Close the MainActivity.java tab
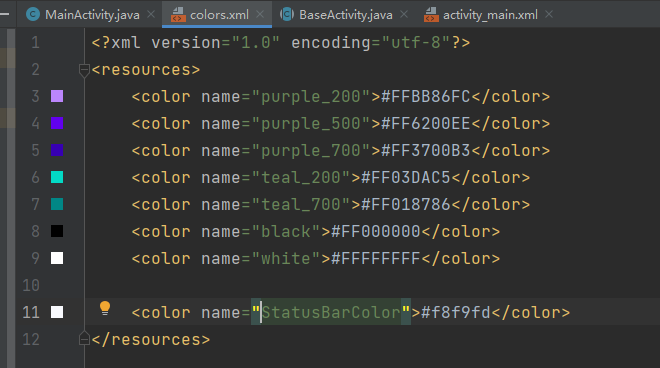 [x=151, y=15]
